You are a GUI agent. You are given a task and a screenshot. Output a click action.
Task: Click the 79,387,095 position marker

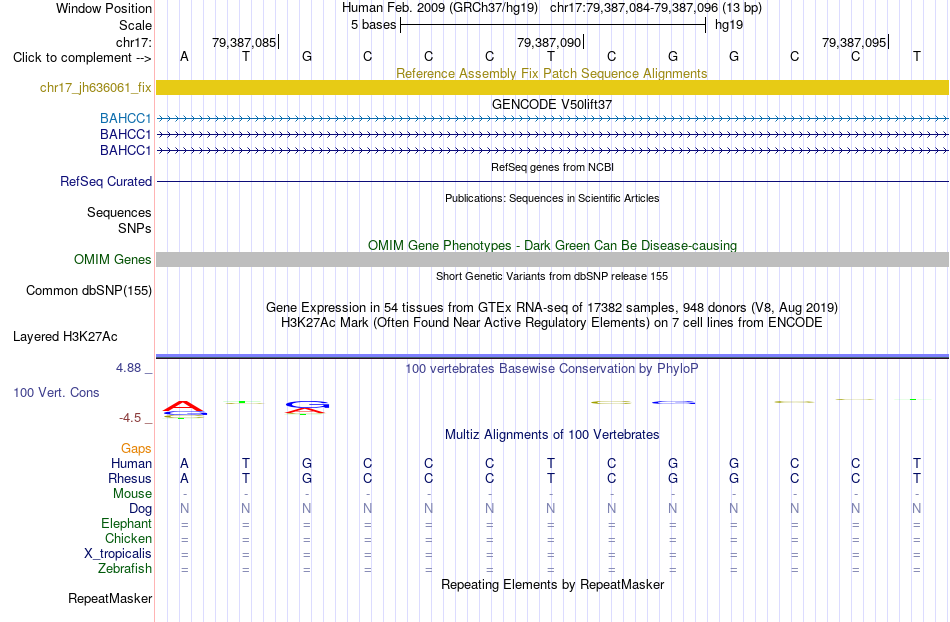coord(854,42)
